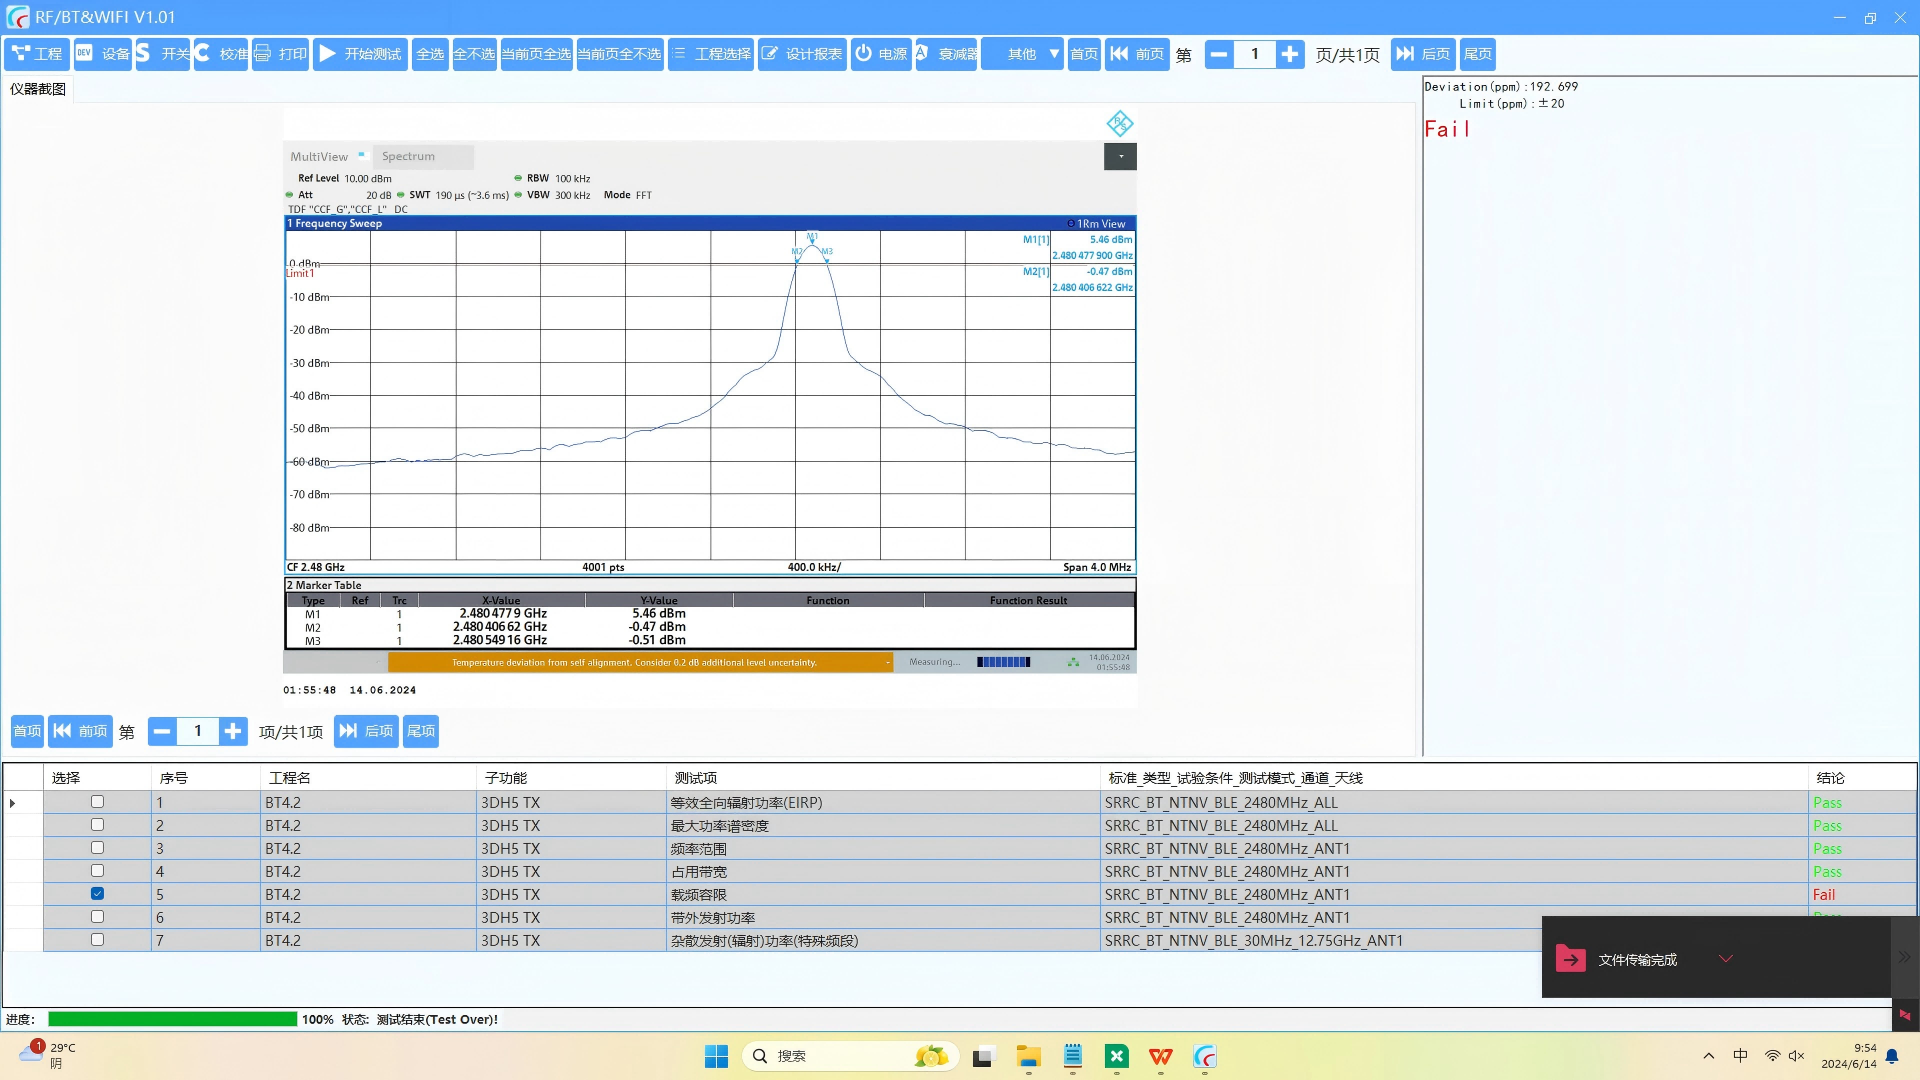Tick the checkbox for row 6 带外发射功率
1920x1080 pixels.
point(97,917)
